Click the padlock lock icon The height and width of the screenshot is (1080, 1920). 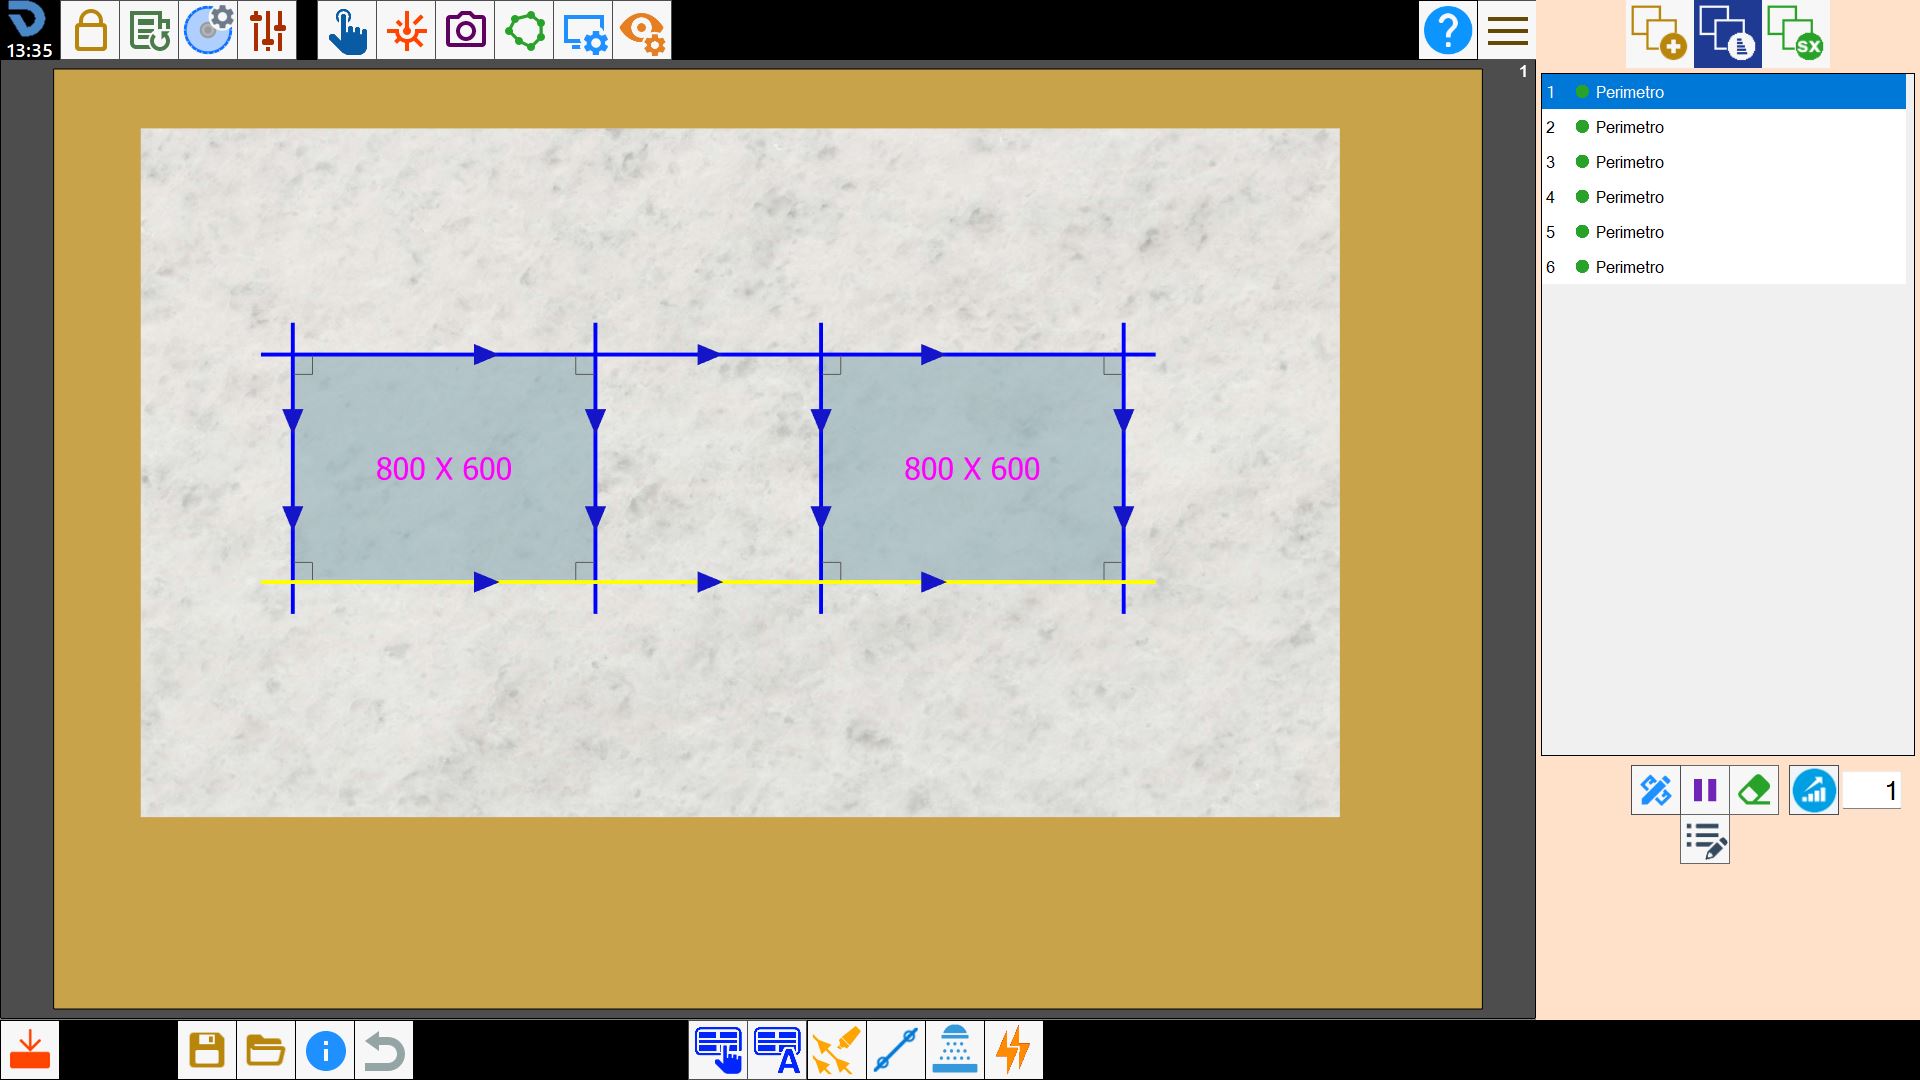[x=90, y=30]
